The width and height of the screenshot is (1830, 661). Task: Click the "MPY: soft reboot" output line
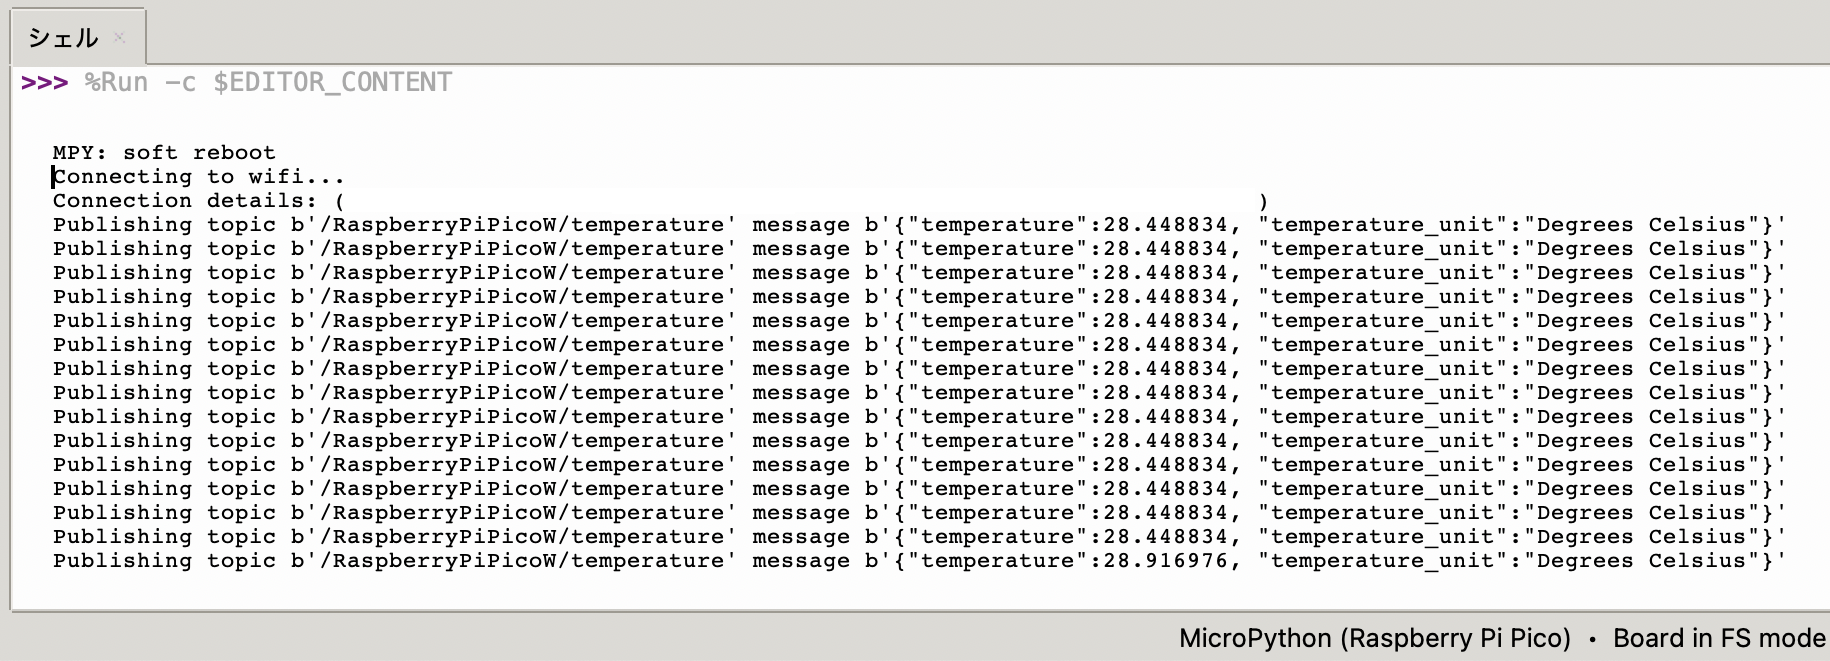(x=163, y=153)
